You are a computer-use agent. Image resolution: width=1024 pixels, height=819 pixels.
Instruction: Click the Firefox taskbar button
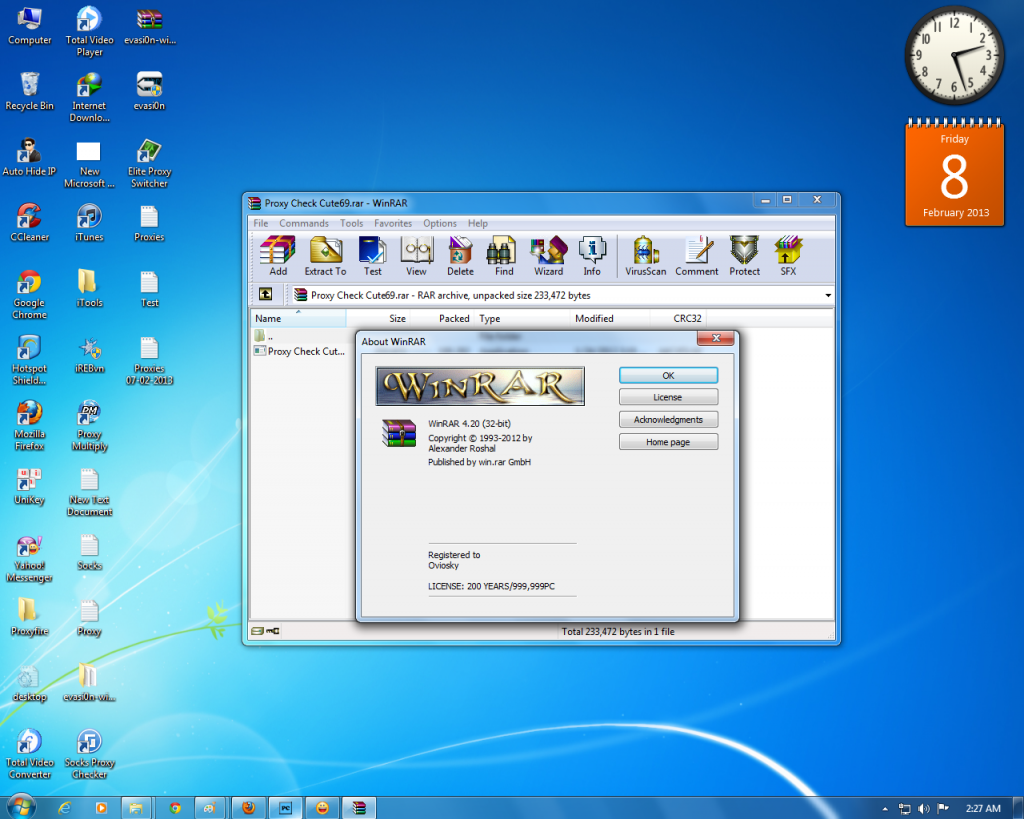(x=248, y=808)
